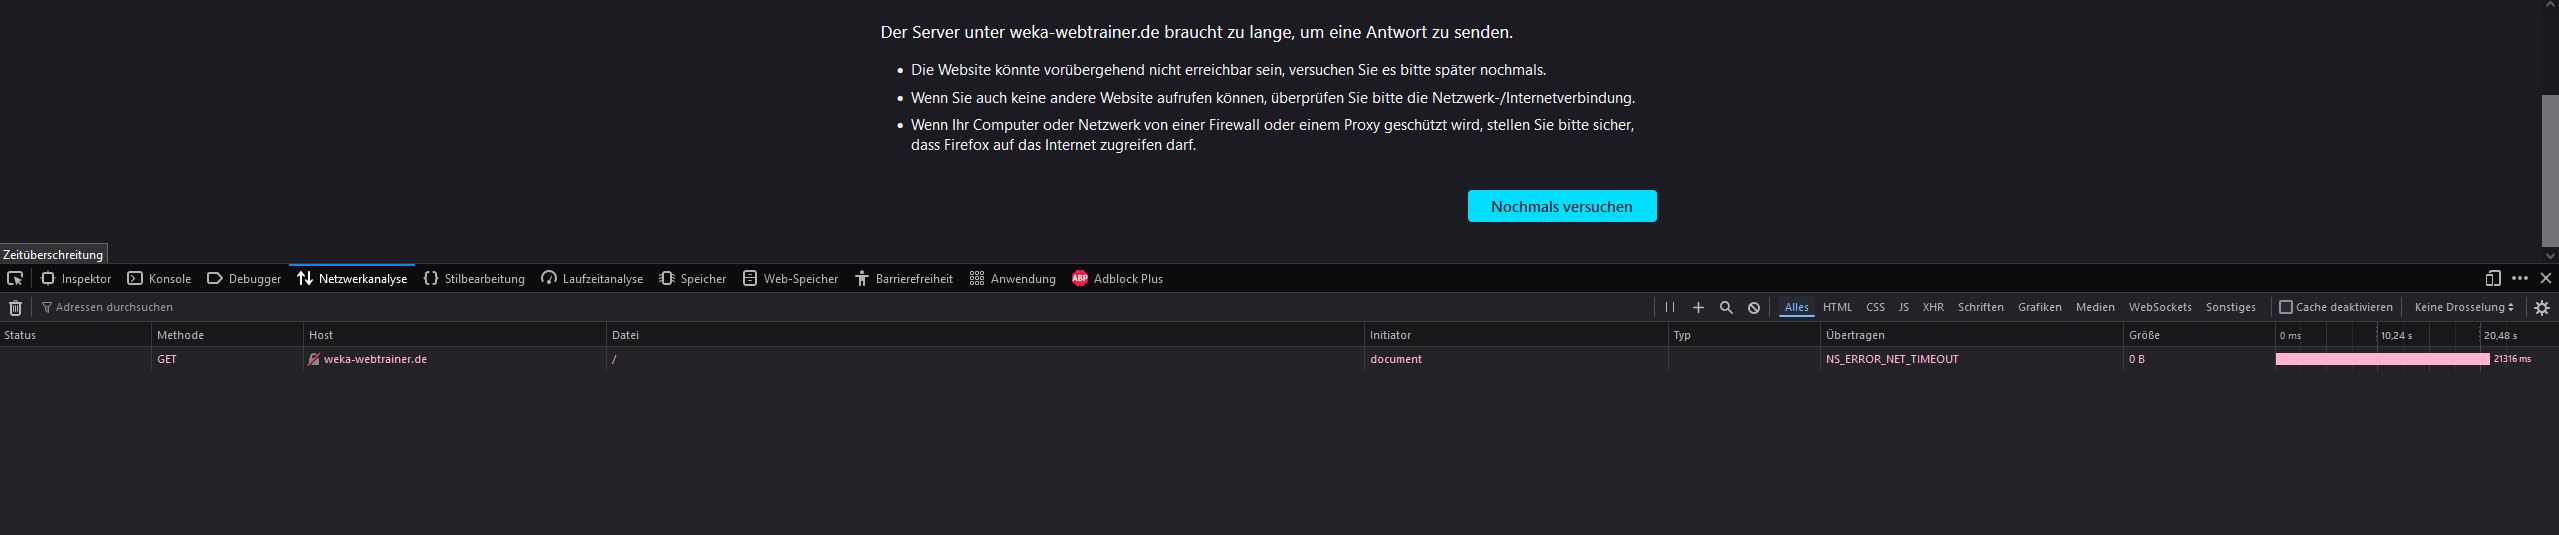Click the page vertical scrollbar thumb

(x=2550, y=171)
